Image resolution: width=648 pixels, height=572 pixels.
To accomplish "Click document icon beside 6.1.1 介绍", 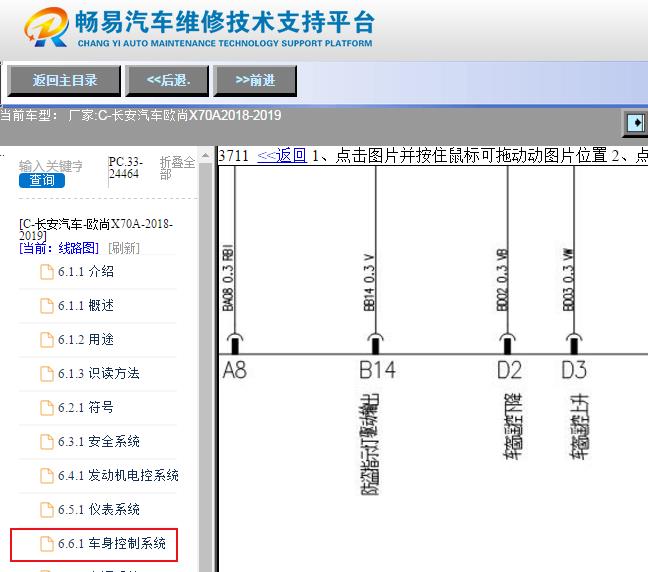I will tap(47, 272).
